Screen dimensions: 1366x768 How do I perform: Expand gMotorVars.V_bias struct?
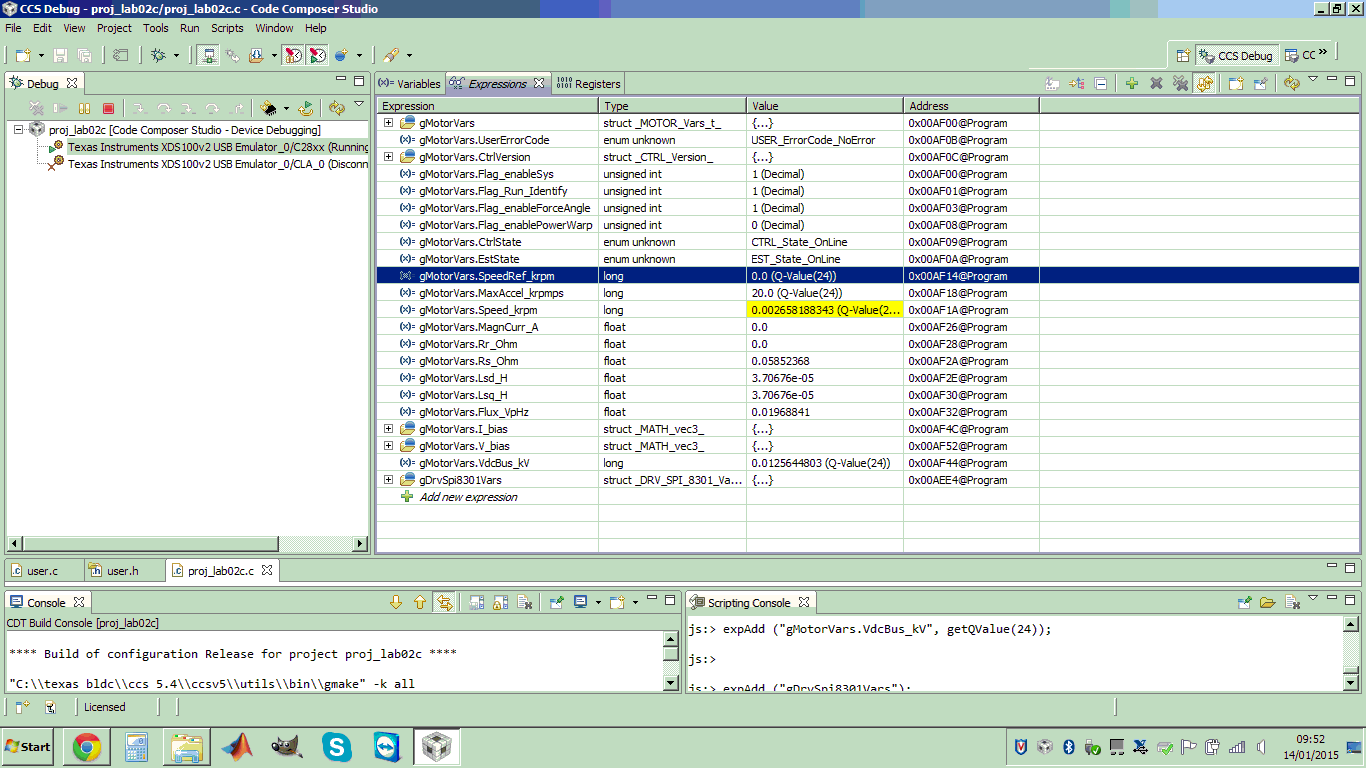388,446
